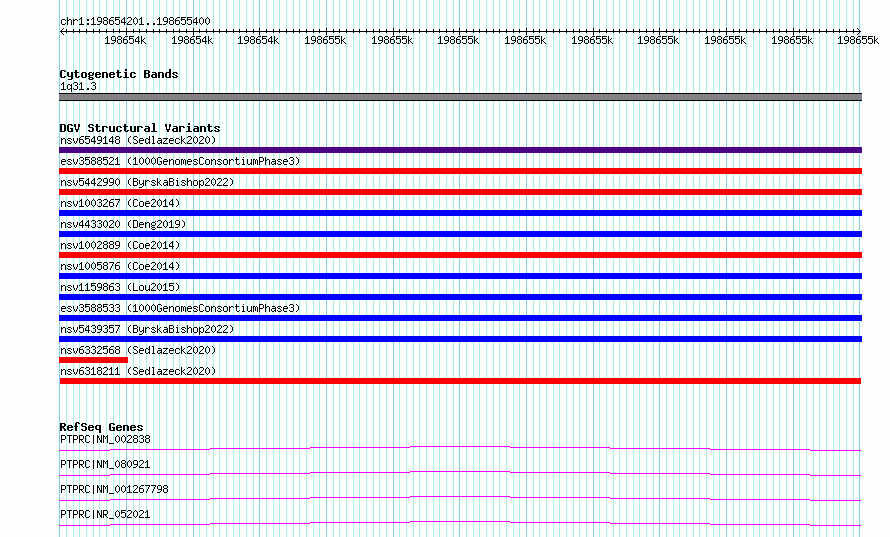Click the blue nsv1159863 variant bar

460,297
